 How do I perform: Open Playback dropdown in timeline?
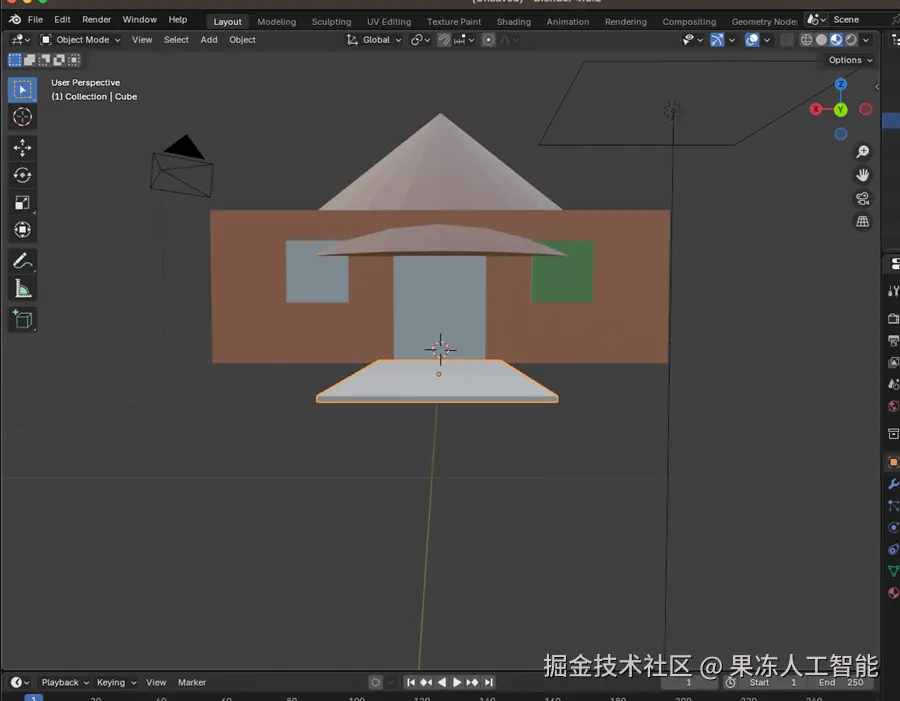pos(65,682)
